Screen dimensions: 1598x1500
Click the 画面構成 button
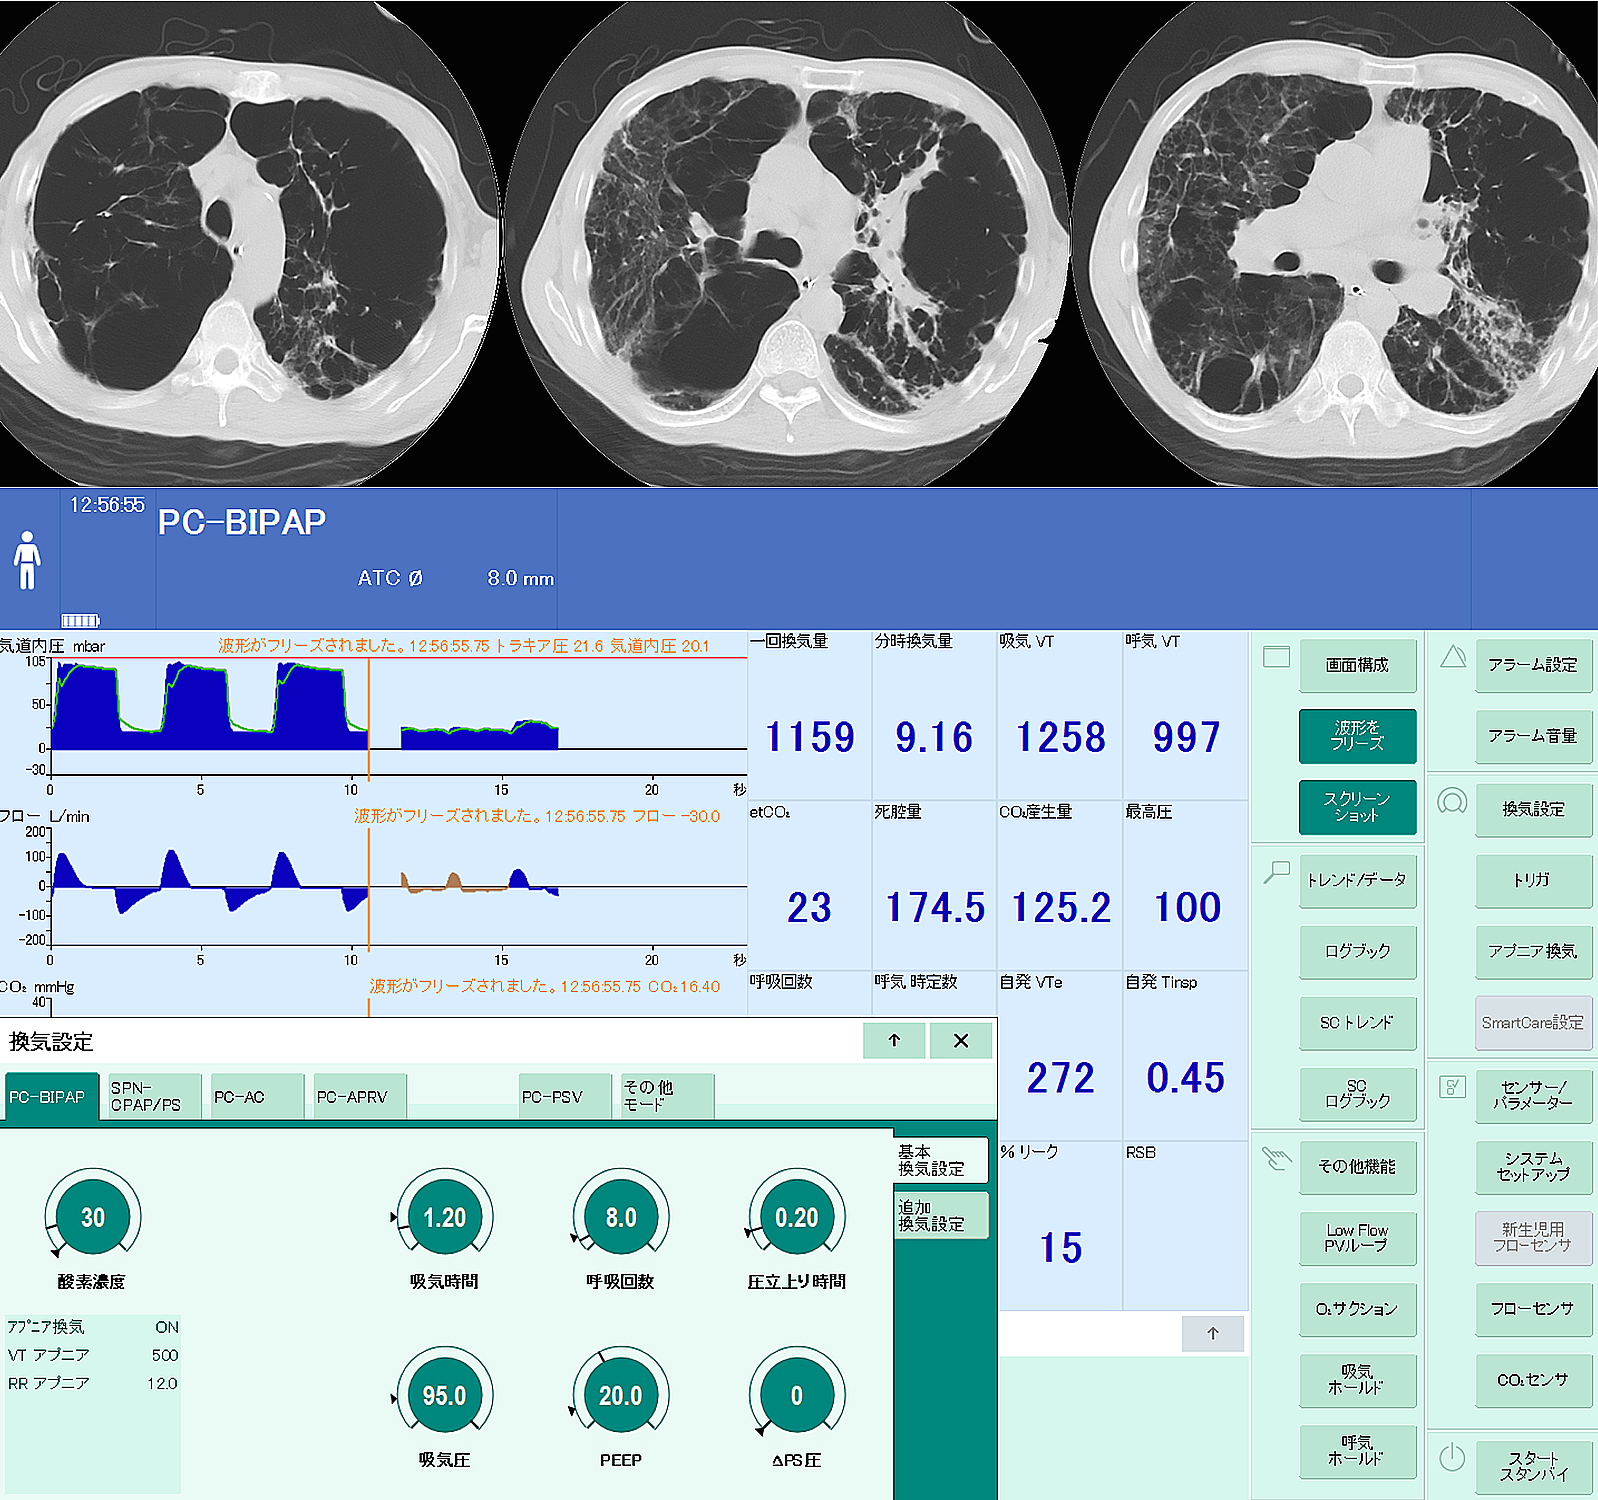pos(1358,665)
